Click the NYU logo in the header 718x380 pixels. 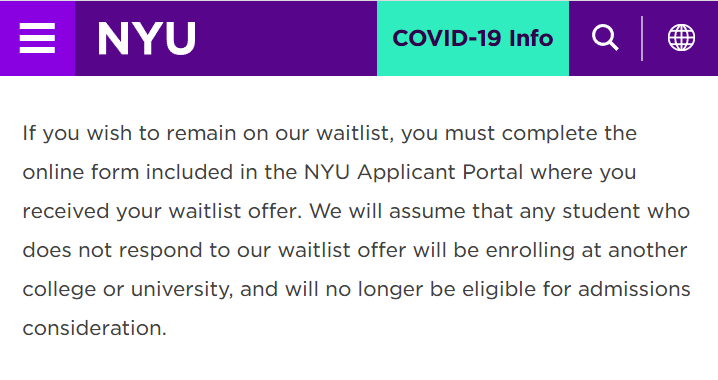pyautogui.click(x=147, y=38)
